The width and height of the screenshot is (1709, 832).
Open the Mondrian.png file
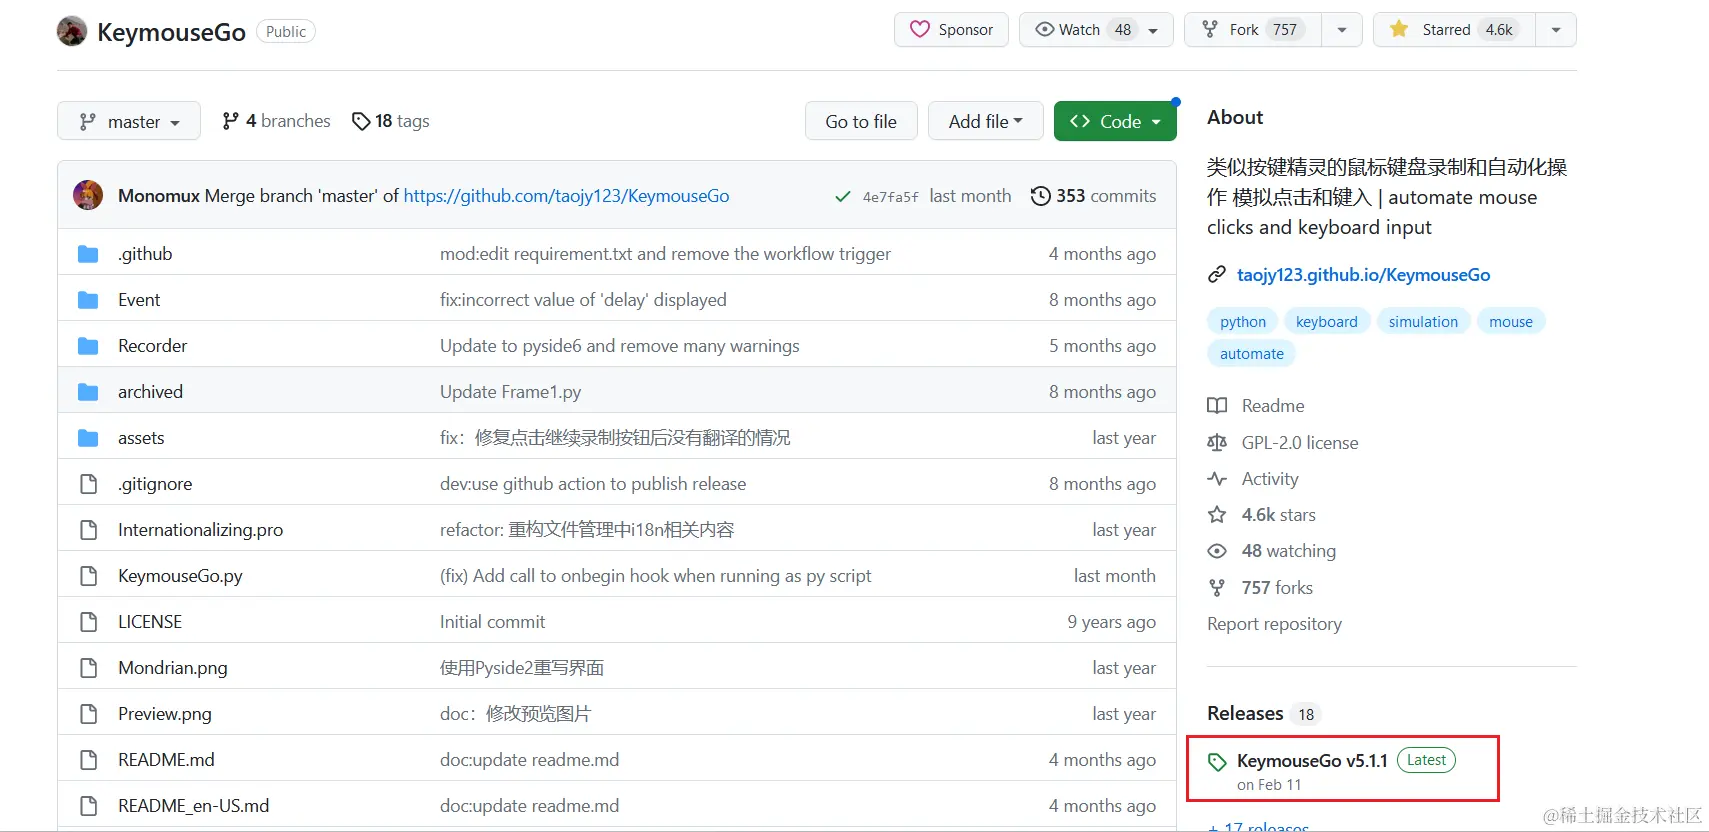(x=172, y=668)
